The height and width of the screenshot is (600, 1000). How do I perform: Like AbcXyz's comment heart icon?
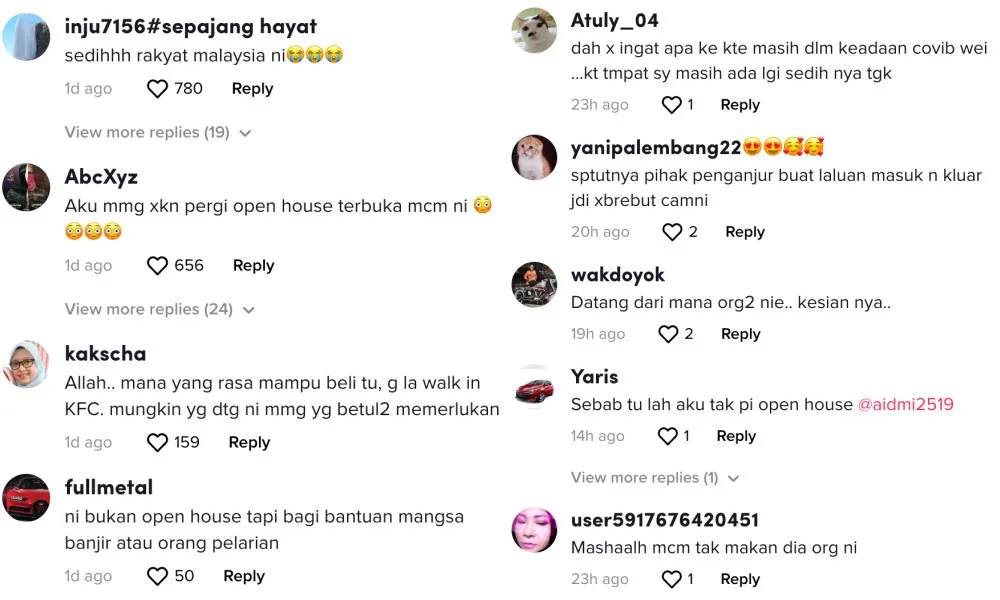157,265
